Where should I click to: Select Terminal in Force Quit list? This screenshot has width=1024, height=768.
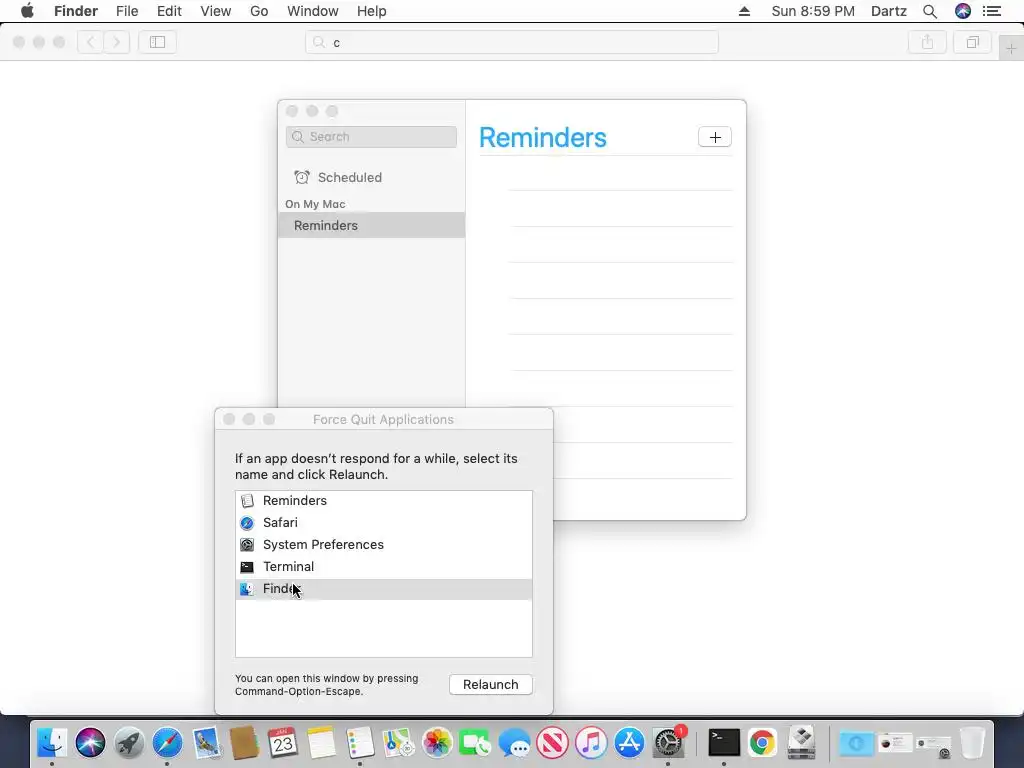click(384, 567)
